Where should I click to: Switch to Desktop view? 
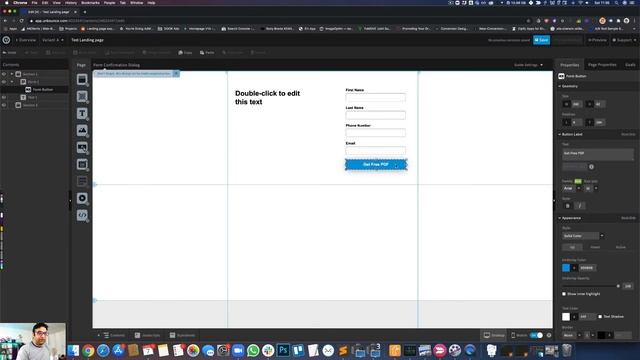(x=494, y=335)
